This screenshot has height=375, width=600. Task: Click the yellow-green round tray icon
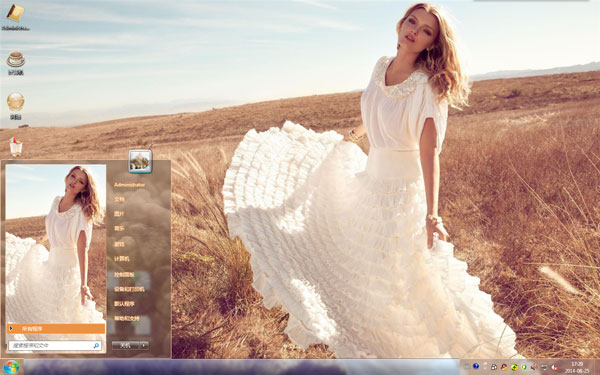click(x=514, y=367)
